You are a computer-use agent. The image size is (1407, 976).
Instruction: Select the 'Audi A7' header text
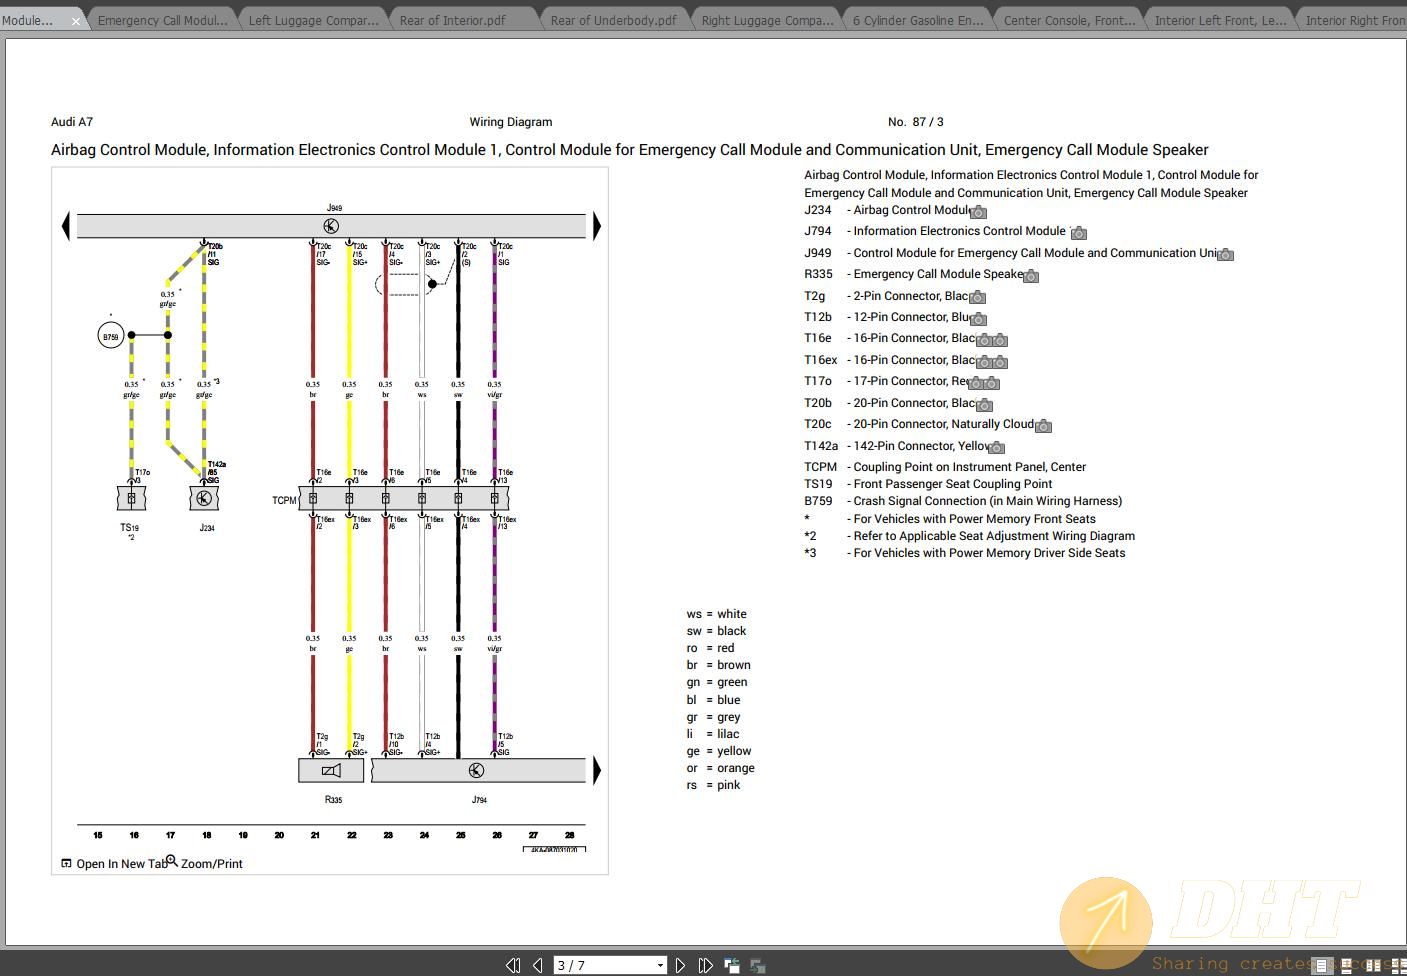pos(72,122)
